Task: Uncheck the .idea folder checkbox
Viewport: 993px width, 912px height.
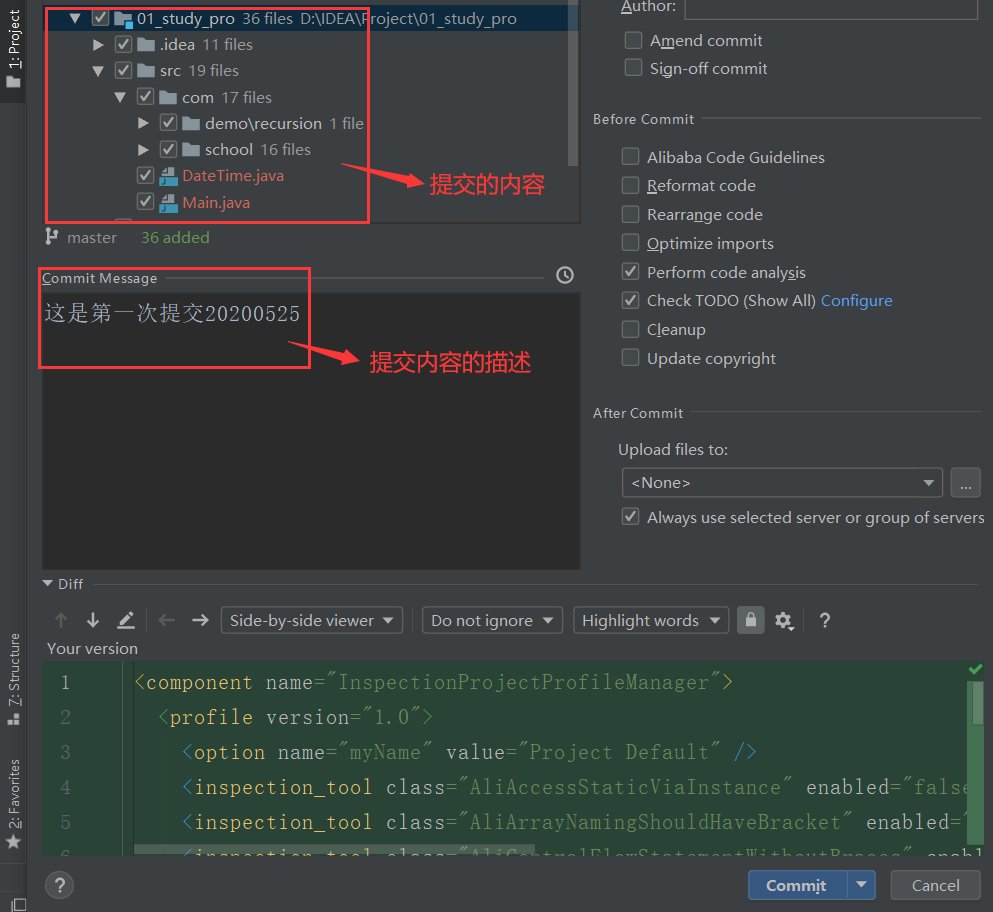Action: 123,44
